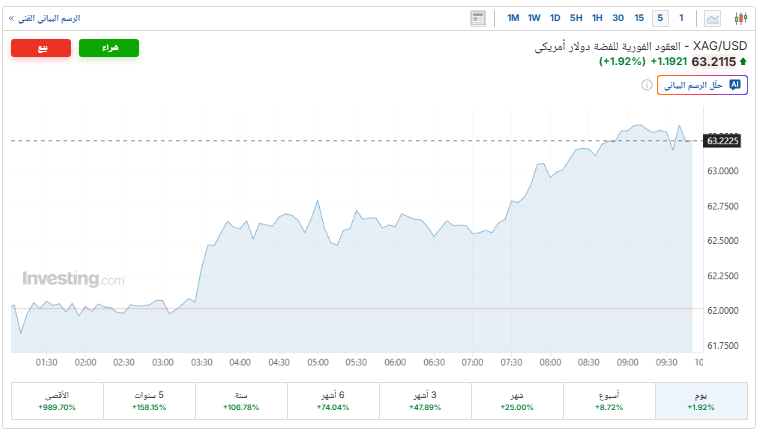Open the info icon beside the AI analysis button
764x429 pixels.
pyautogui.click(x=646, y=85)
